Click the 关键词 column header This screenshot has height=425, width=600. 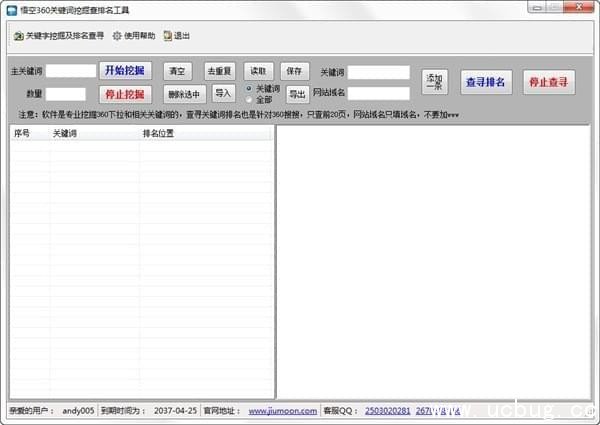click(x=95, y=134)
